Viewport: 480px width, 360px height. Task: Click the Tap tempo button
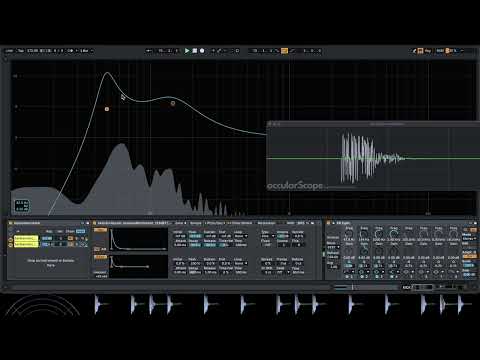[x=21, y=51]
